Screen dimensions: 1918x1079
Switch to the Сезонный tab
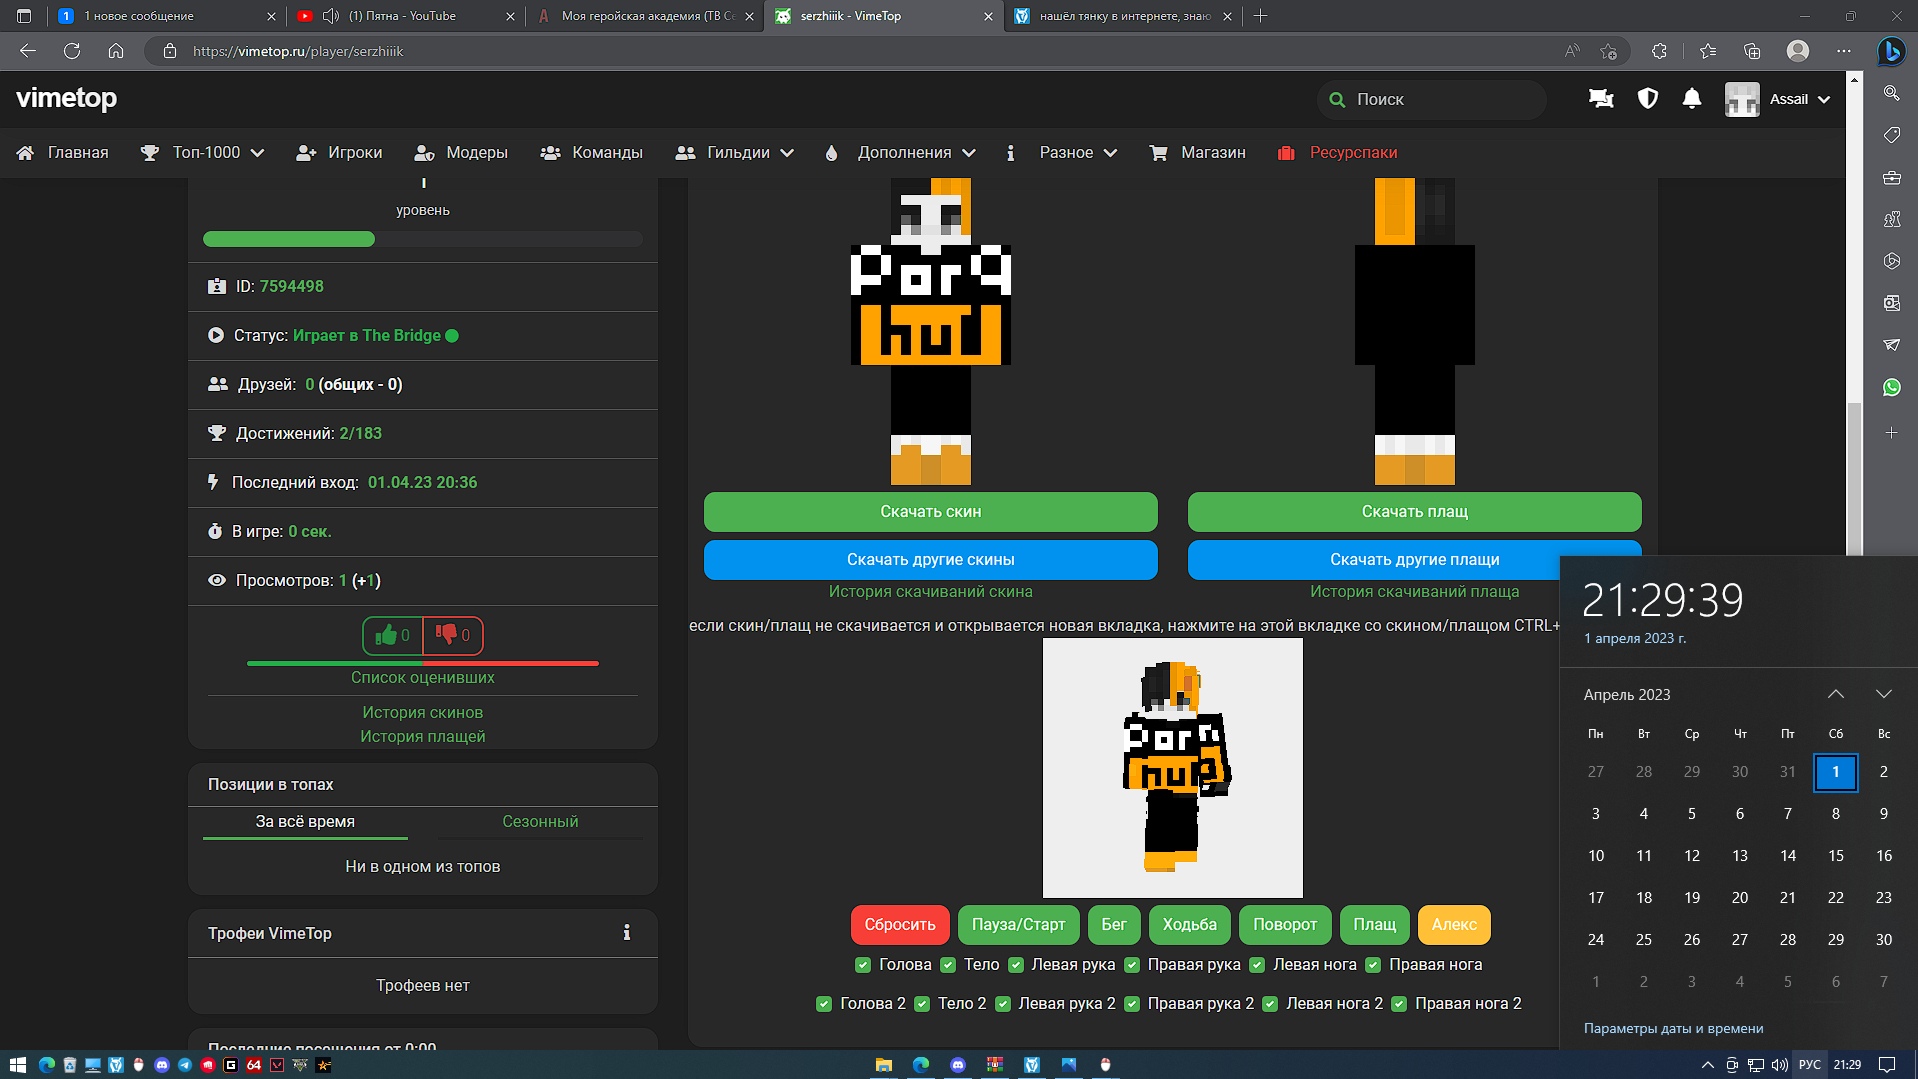pyautogui.click(x=539, y=821)
